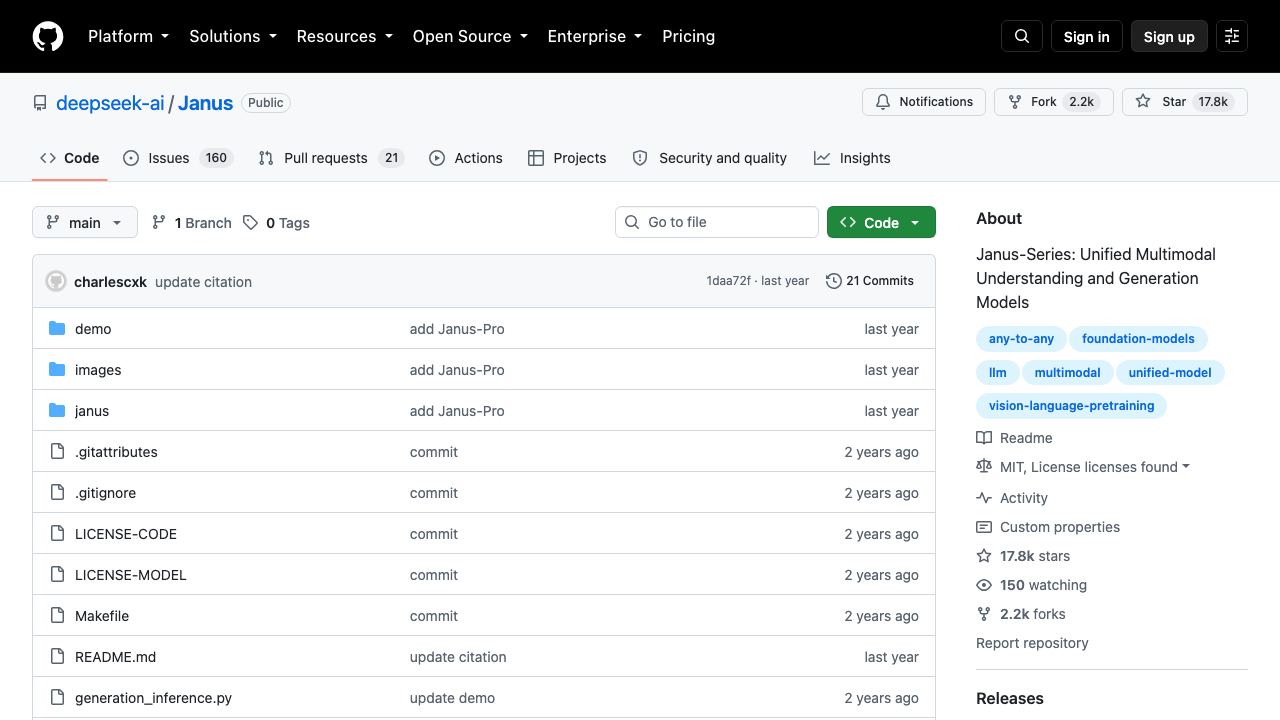
Task: Click the tag icon beside 0 Tags
Action: tap(250, 222)
